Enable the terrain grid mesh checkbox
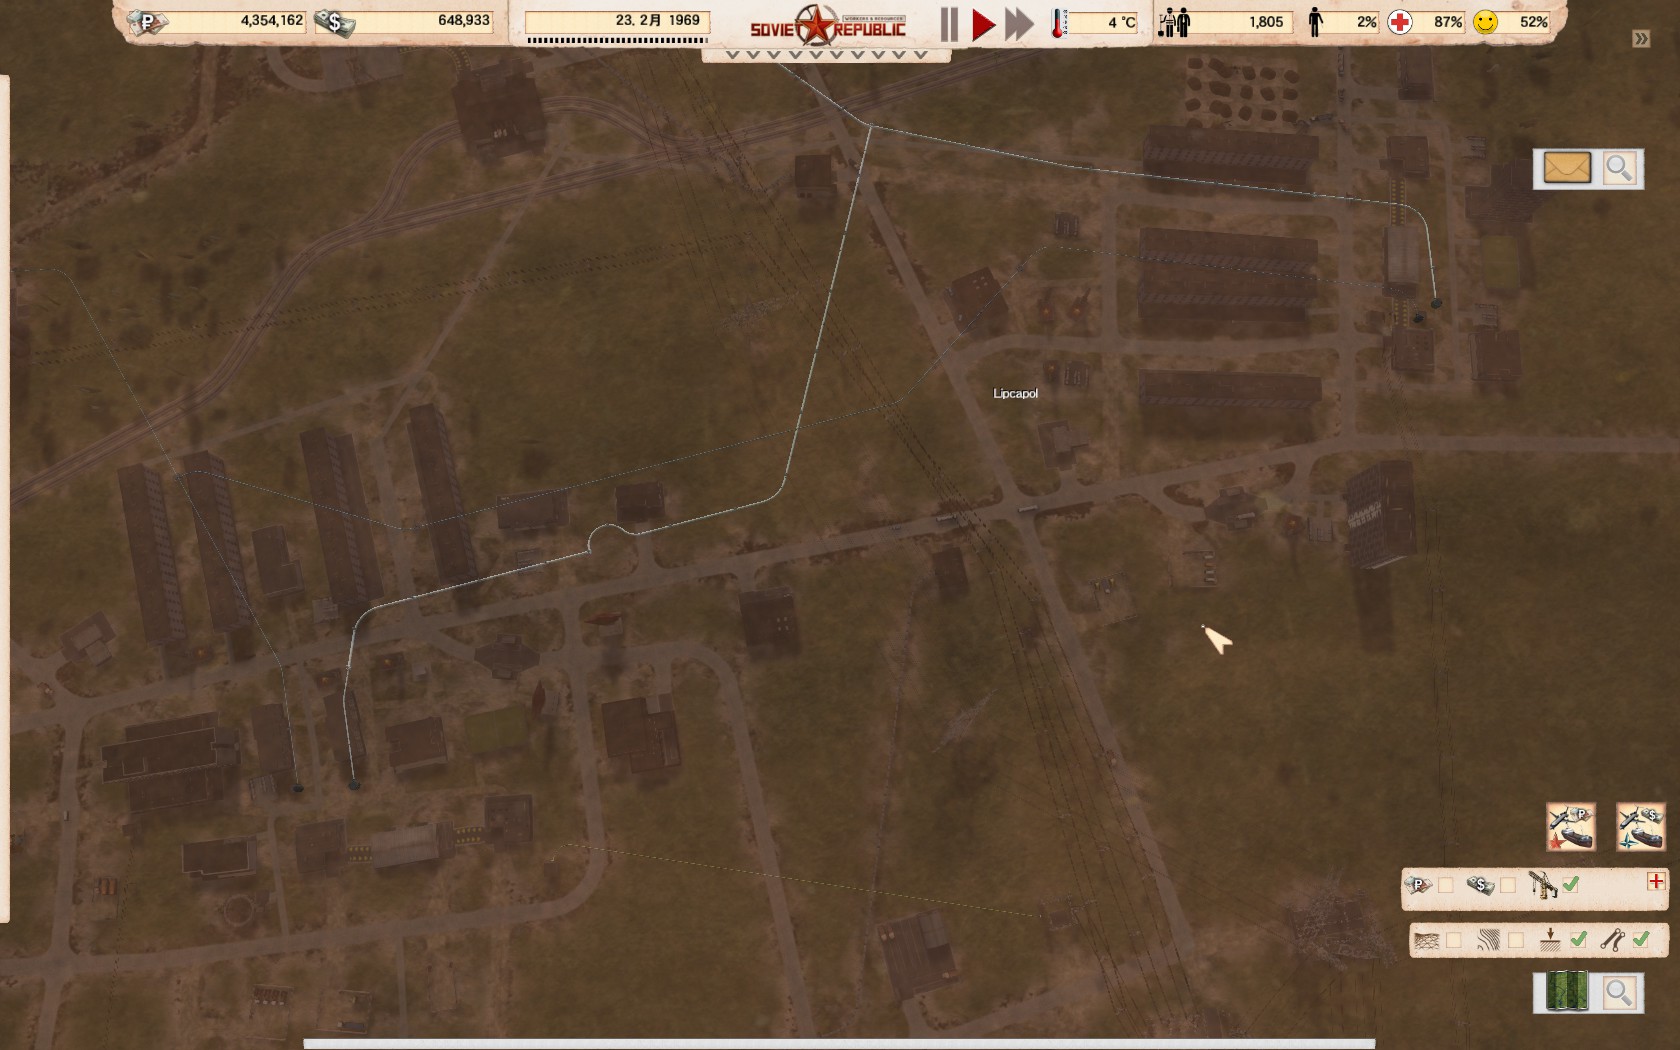This screenshot has height=1050, width=1680. pos(1454,940)
